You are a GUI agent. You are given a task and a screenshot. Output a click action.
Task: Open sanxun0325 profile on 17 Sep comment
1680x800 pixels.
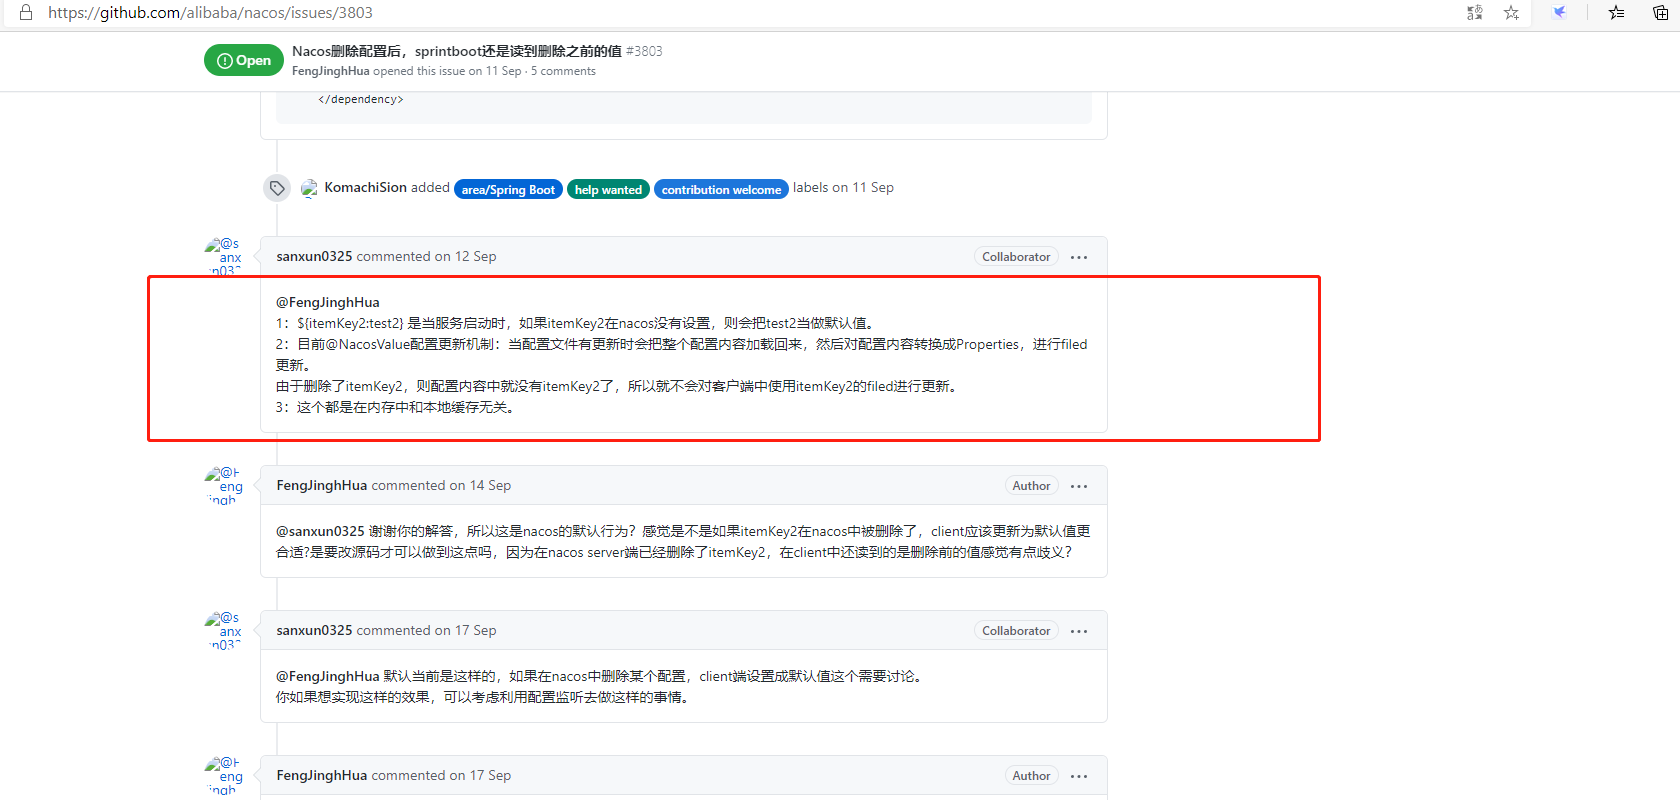314,630
